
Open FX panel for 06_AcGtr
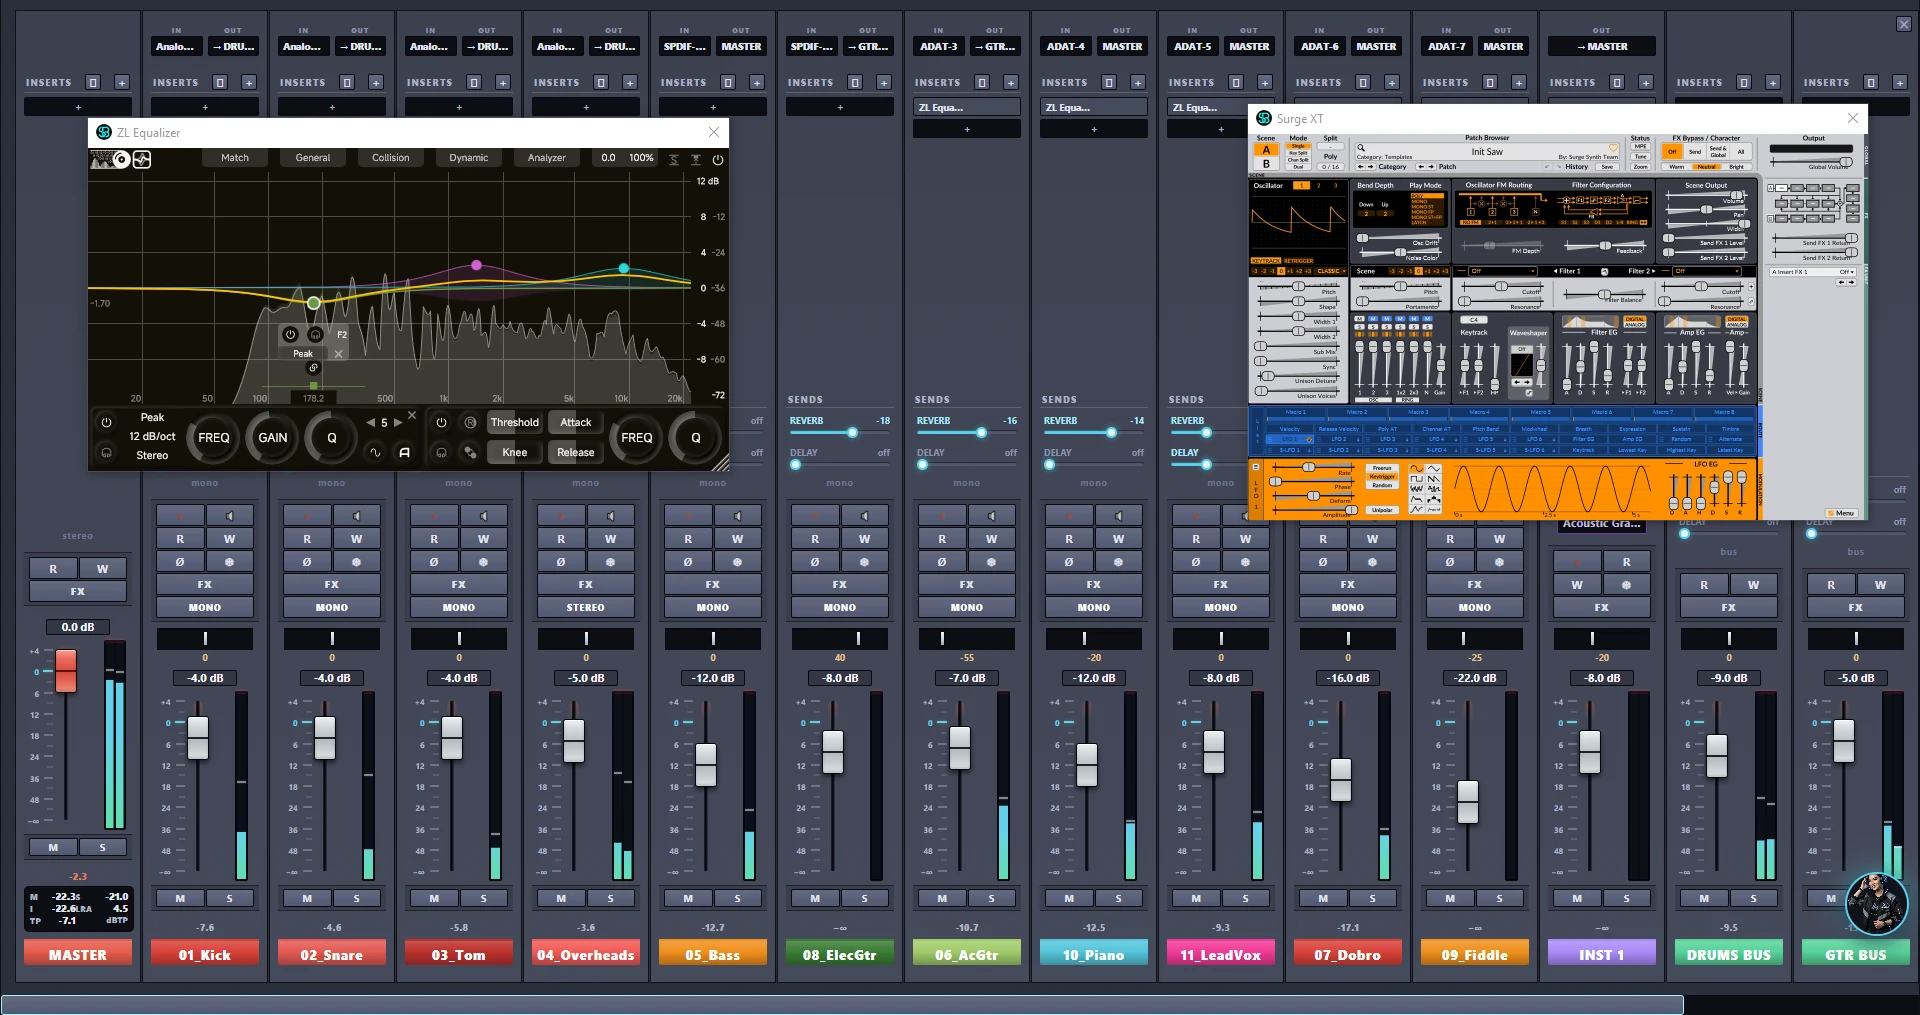tap(967, 584)
